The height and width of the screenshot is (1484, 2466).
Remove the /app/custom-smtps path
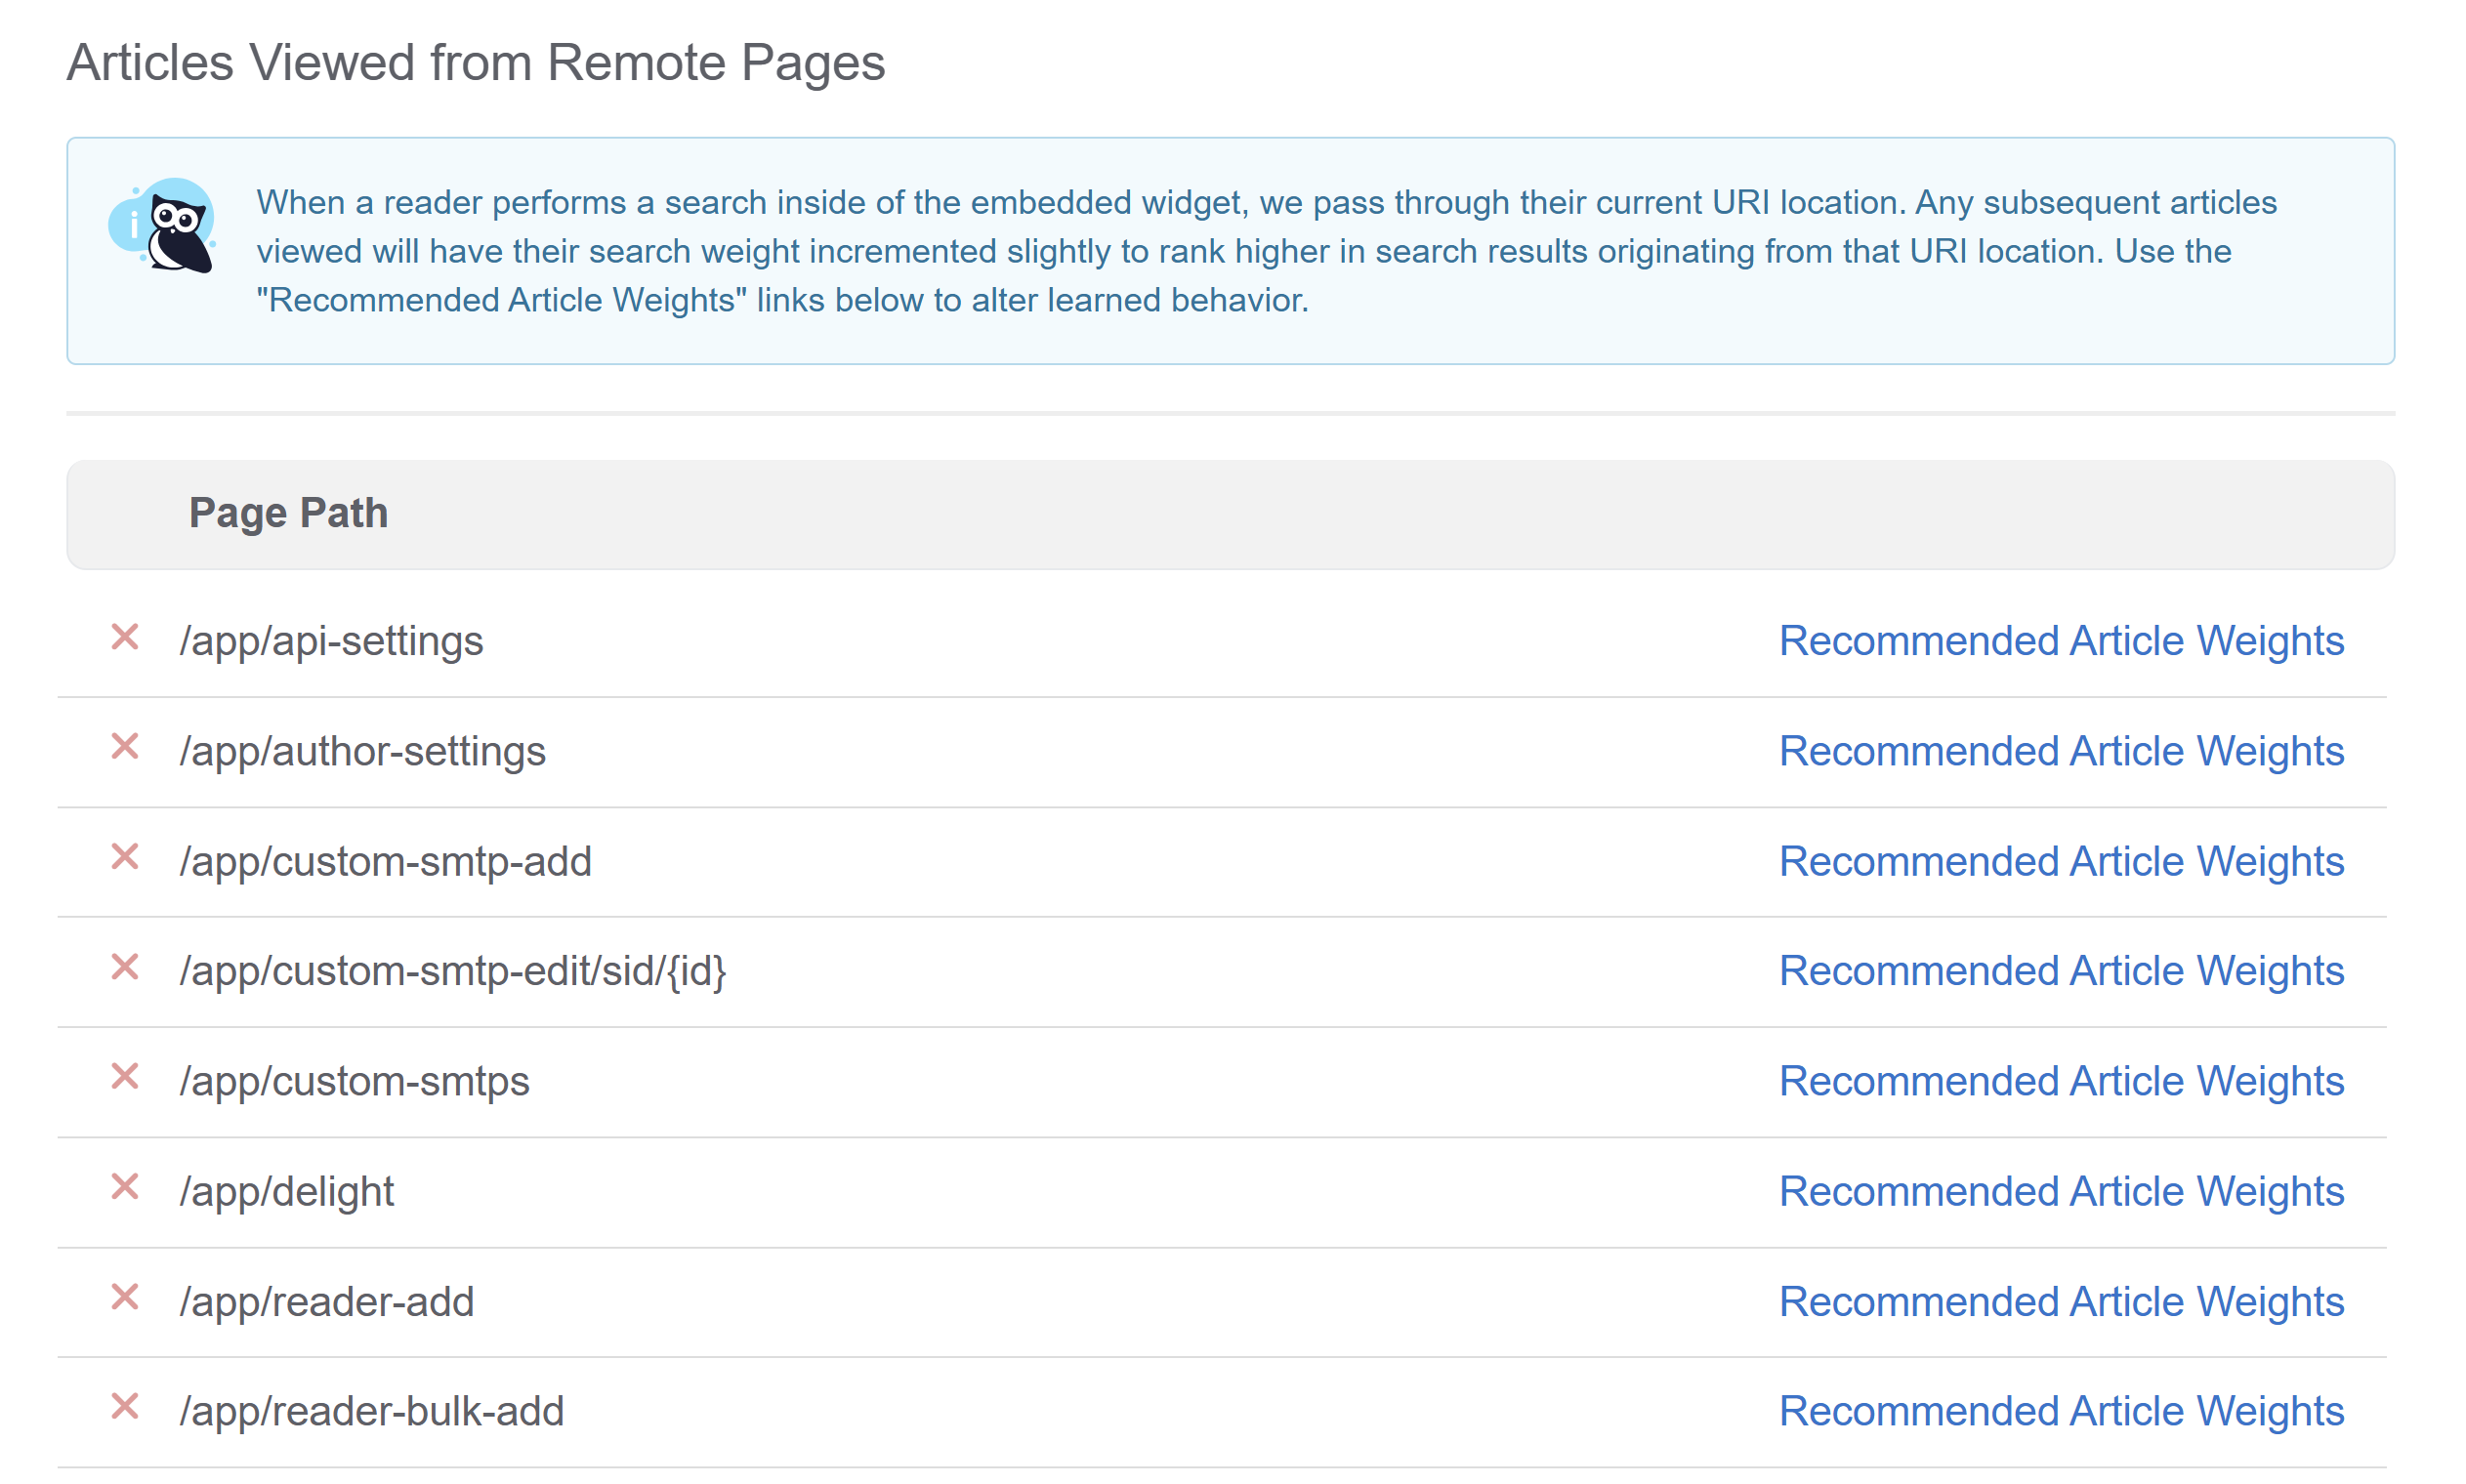coord(125,1077)
